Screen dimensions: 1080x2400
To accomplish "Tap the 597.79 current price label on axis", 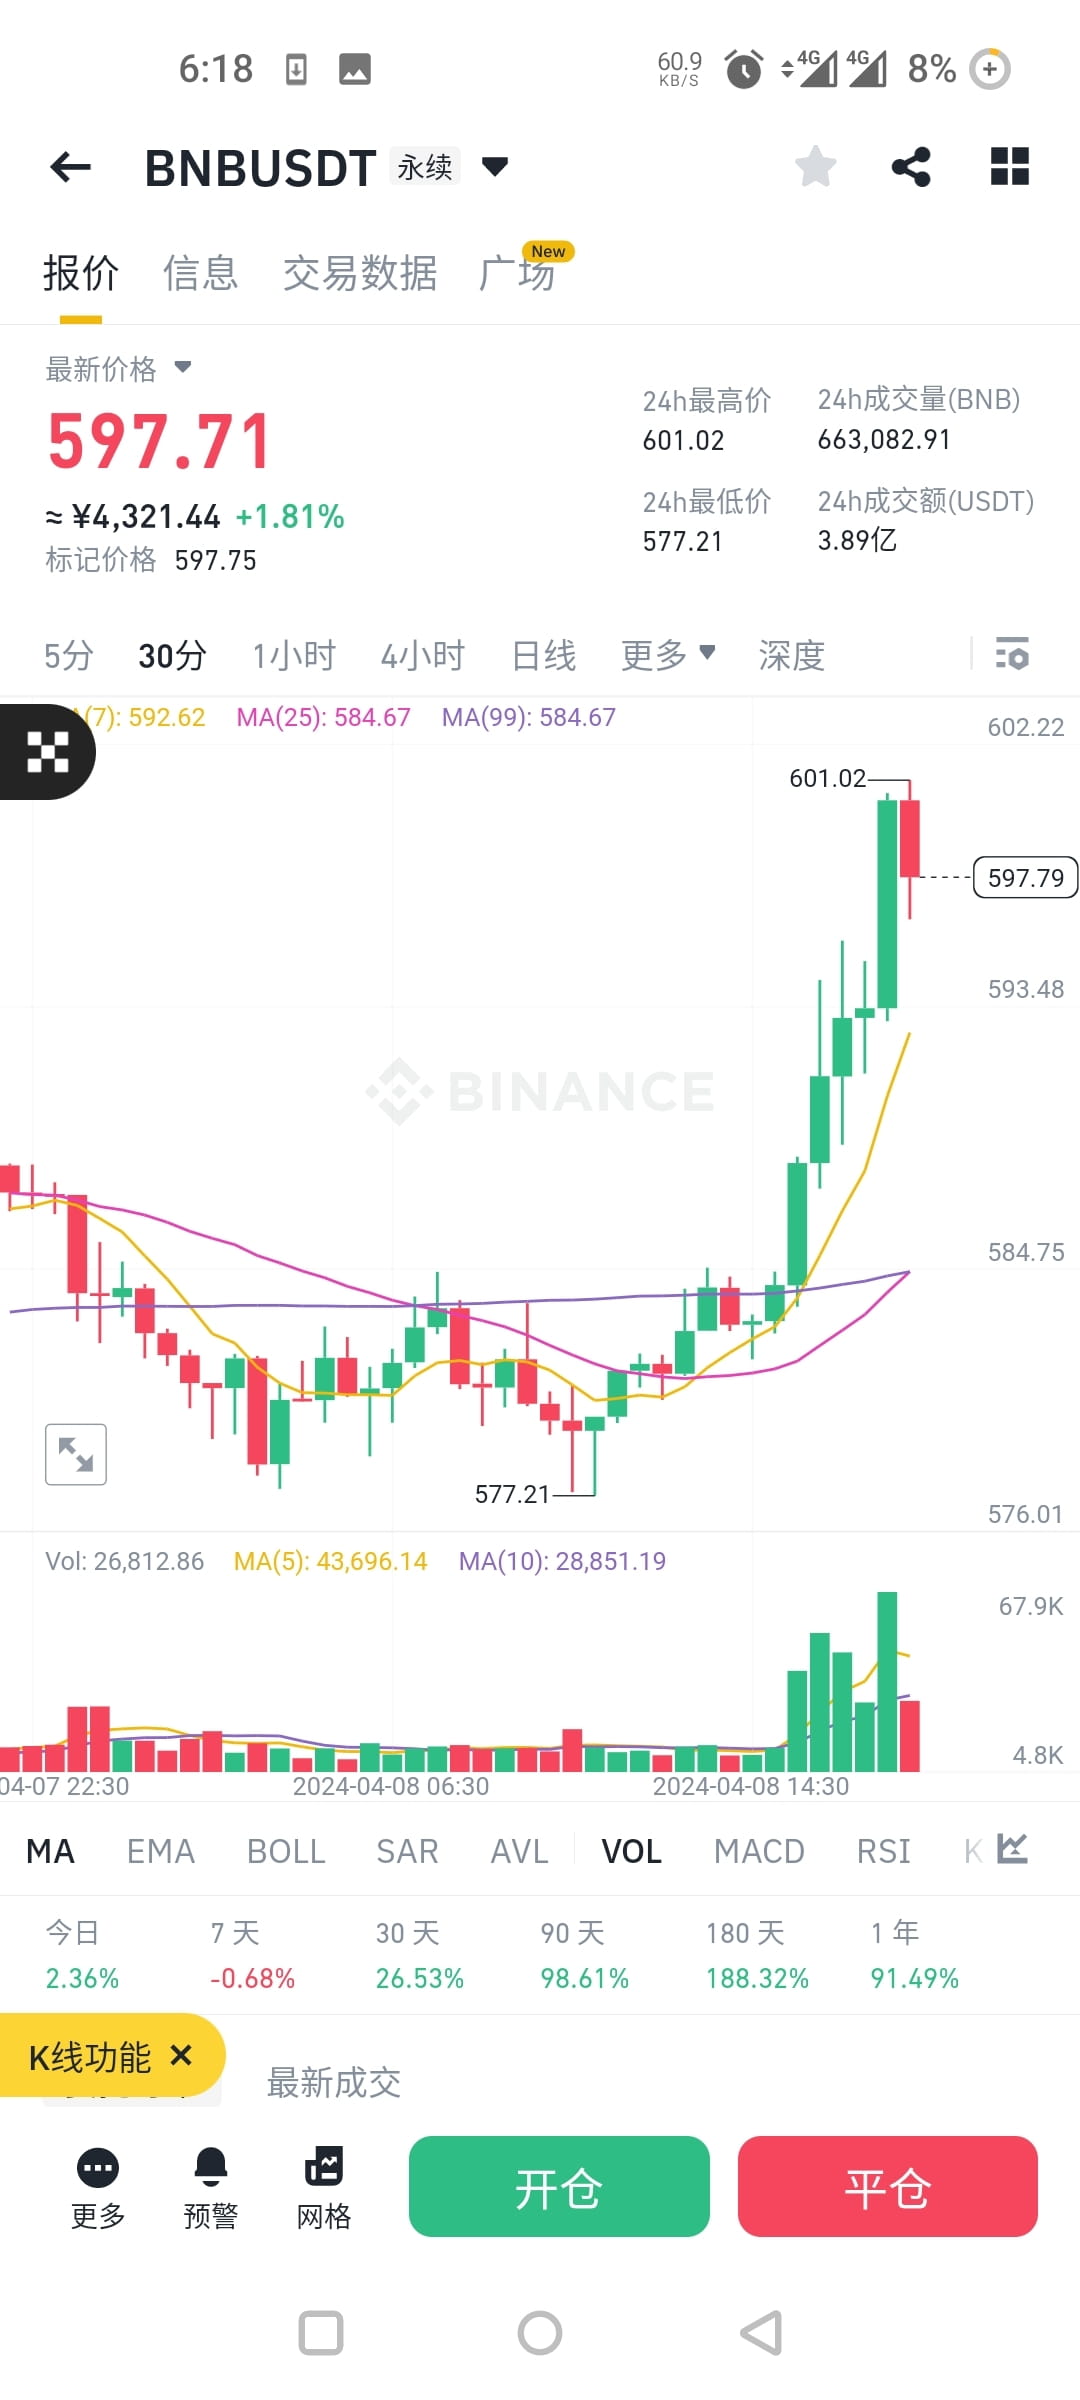I will (x=1026, y=877).
